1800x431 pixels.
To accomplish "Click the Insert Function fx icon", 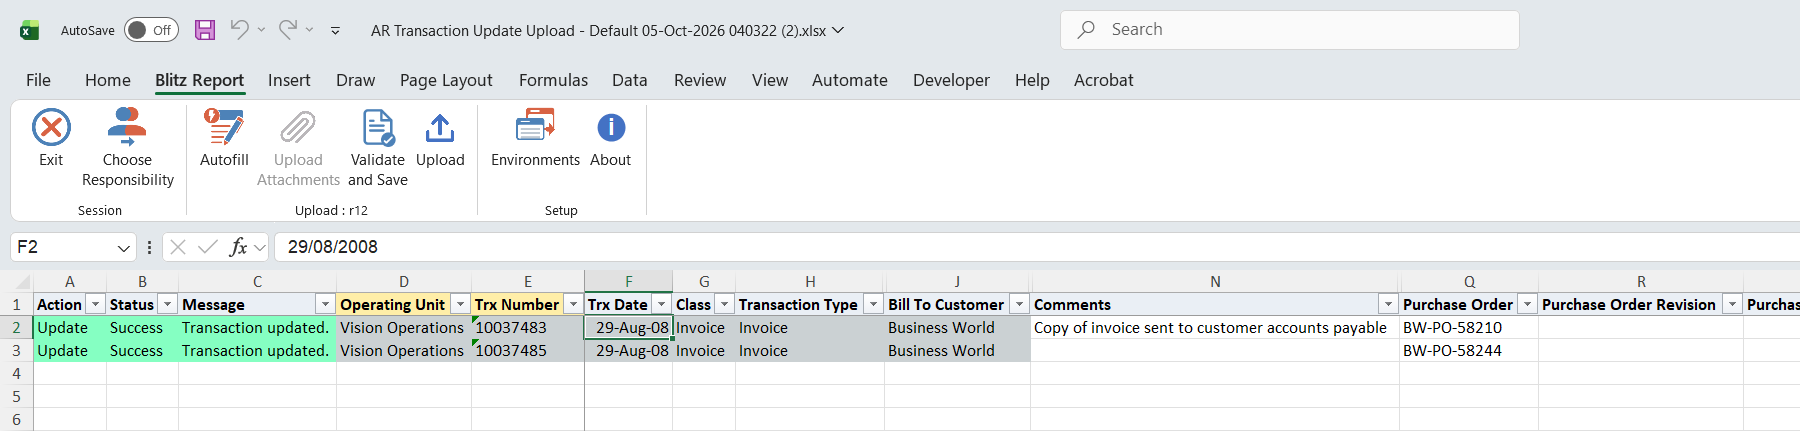I will point(238,247).
